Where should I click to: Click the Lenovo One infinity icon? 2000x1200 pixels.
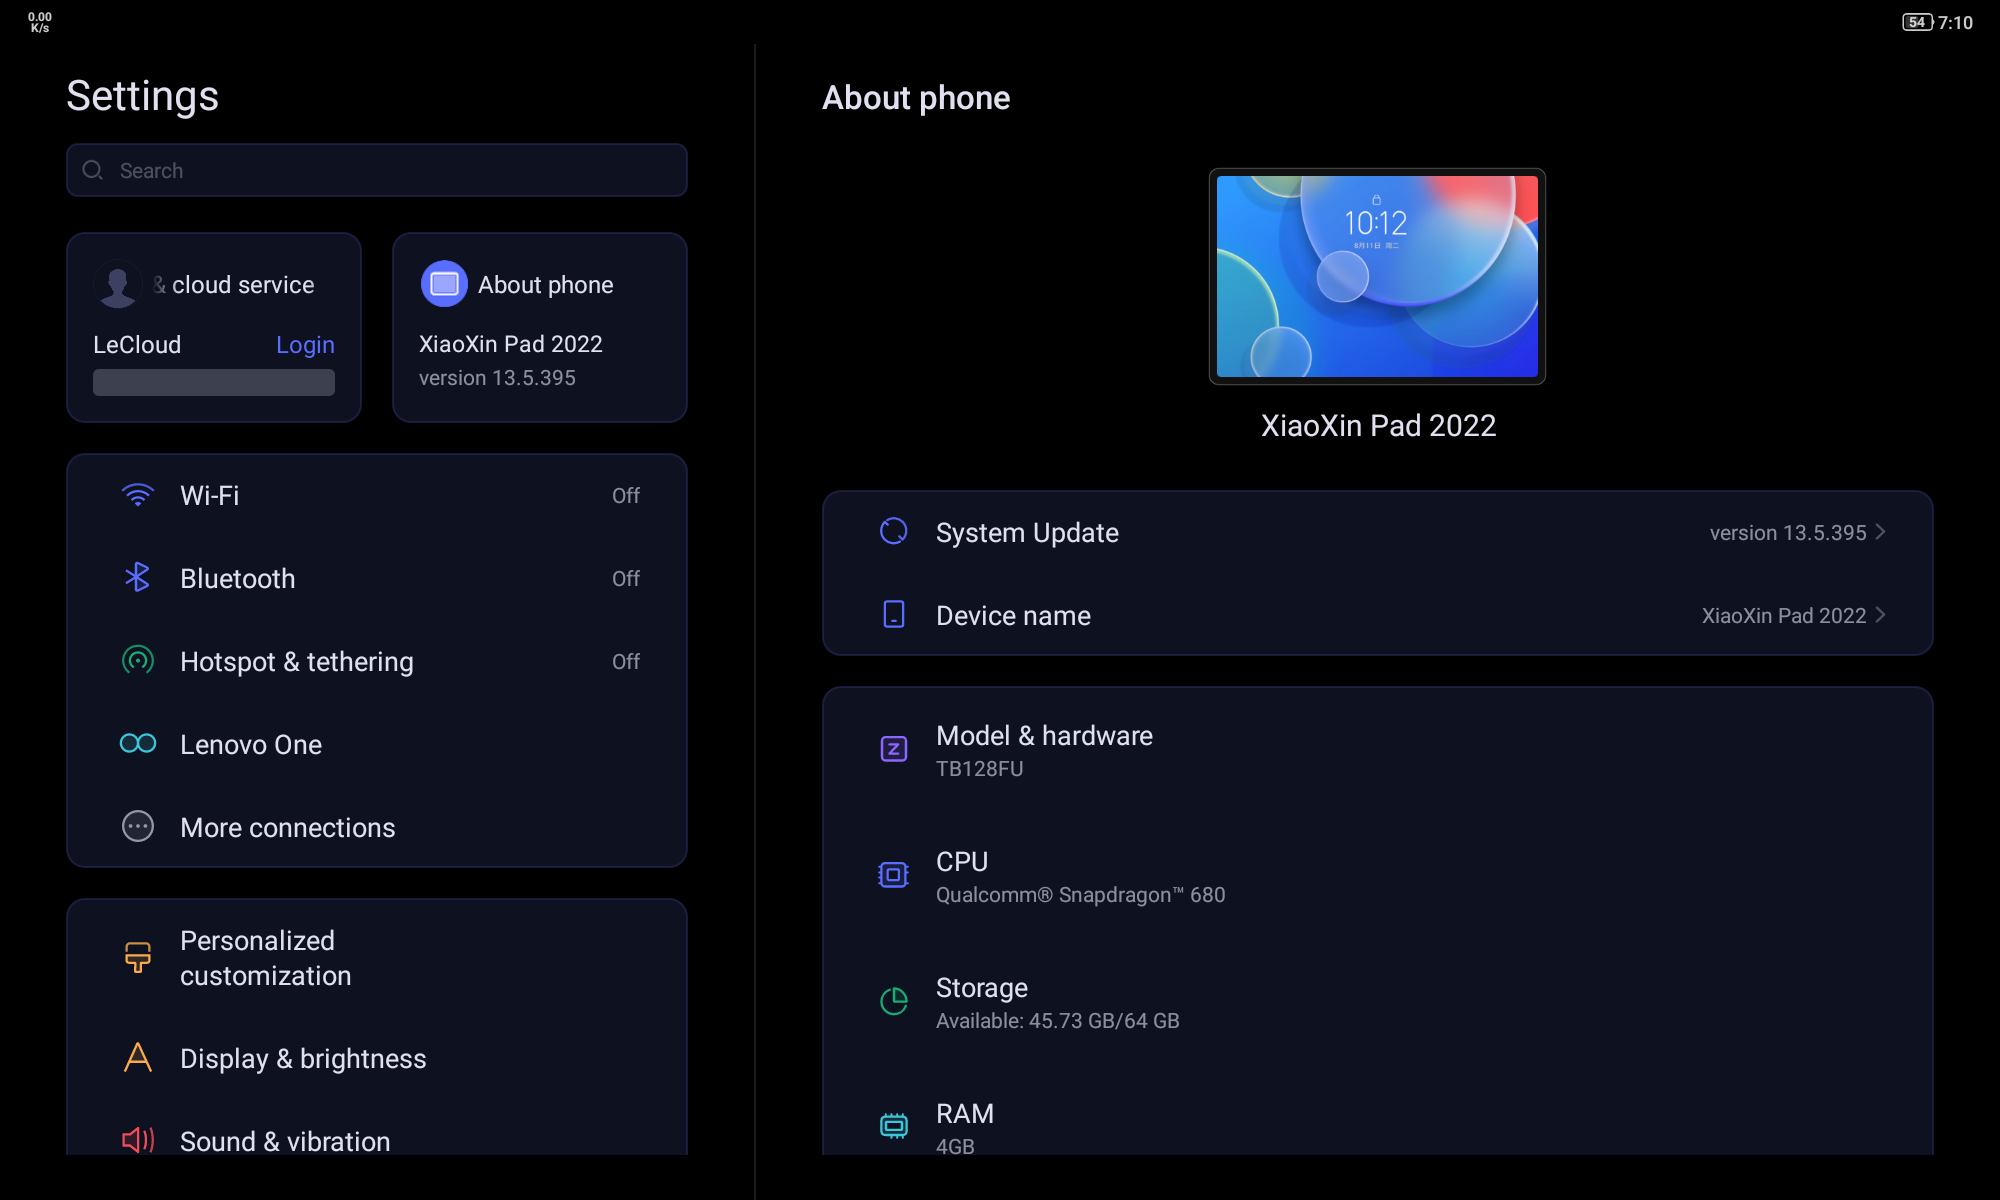(x=138, y=743)
